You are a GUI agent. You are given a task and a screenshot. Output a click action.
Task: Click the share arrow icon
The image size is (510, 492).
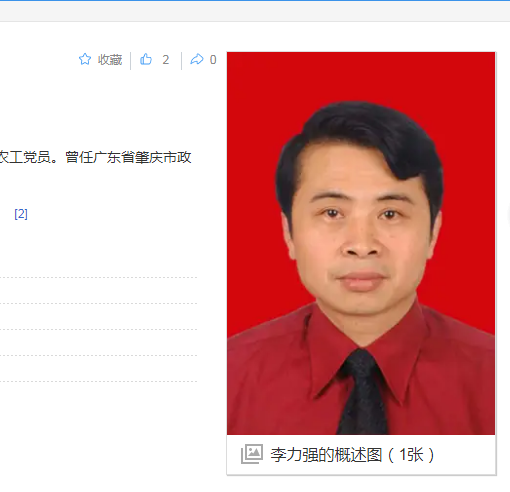pos(197,59)
